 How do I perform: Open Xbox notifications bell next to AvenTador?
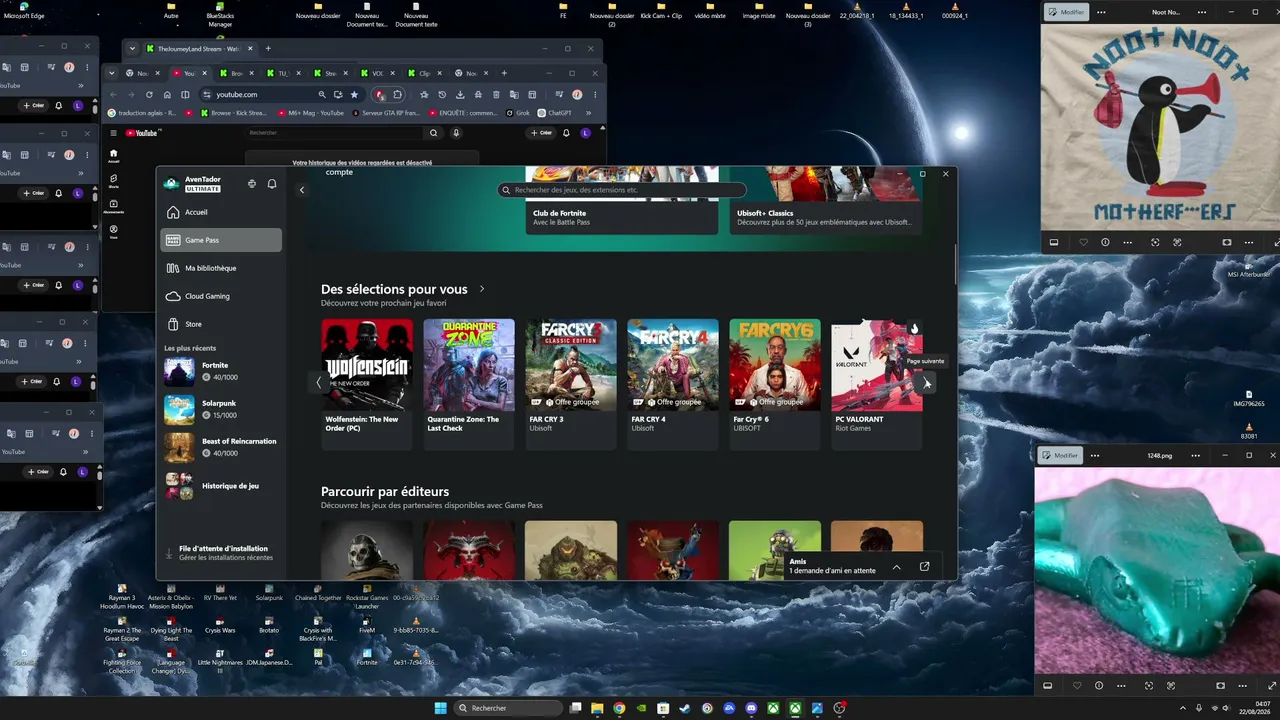pyautogui.click(x=272, y=184)
